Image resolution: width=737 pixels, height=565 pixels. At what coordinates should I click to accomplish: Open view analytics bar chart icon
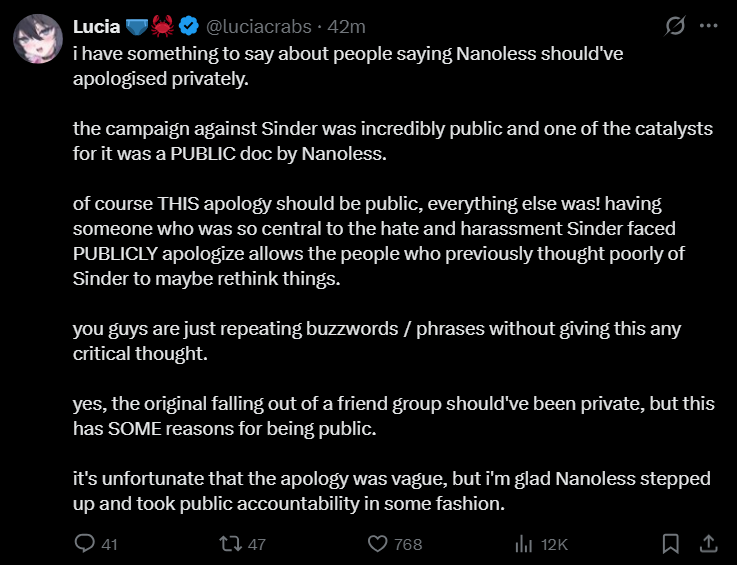[524, 544]
